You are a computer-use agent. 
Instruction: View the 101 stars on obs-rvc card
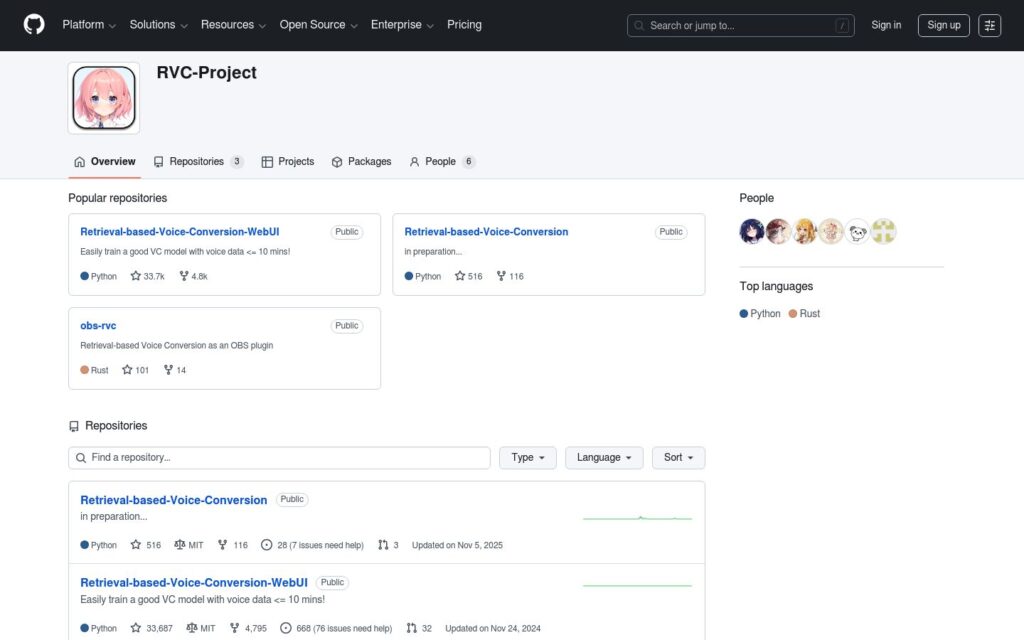(x=136, y=370)
